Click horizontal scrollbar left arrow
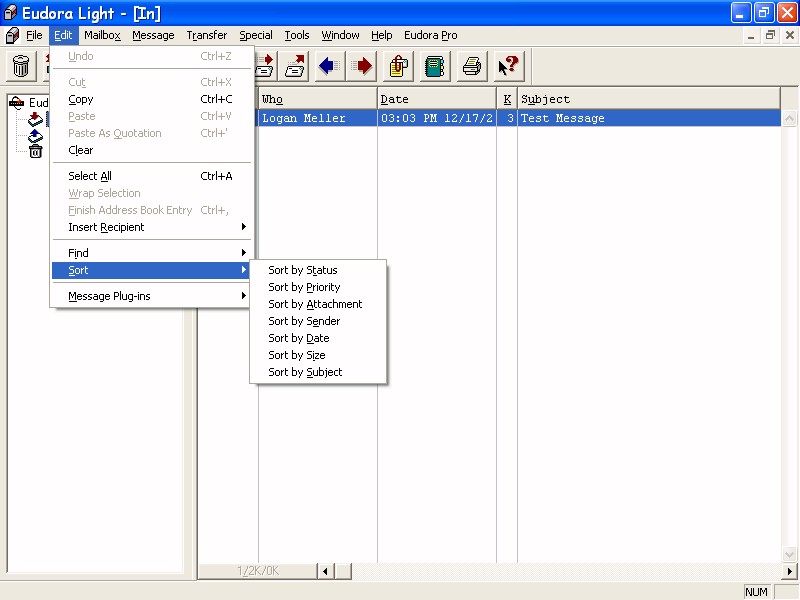This screenshot has width=800, height=600. point(326,571)
